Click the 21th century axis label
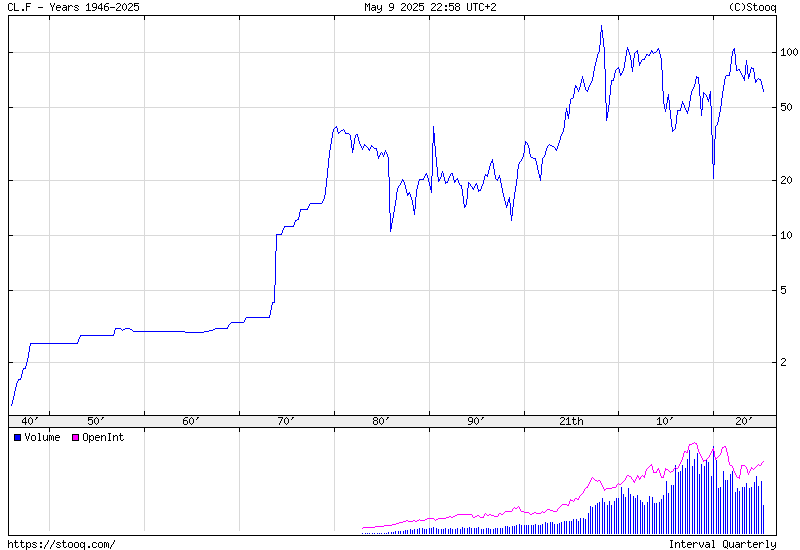 coord(571,421)
